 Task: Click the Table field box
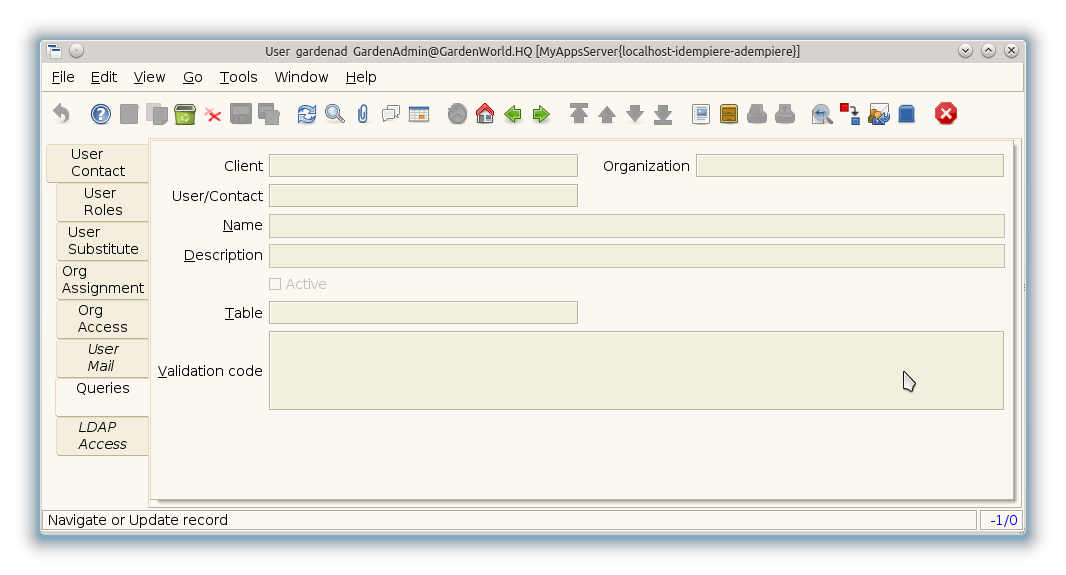pyautogui.click(x=423, y=313)
